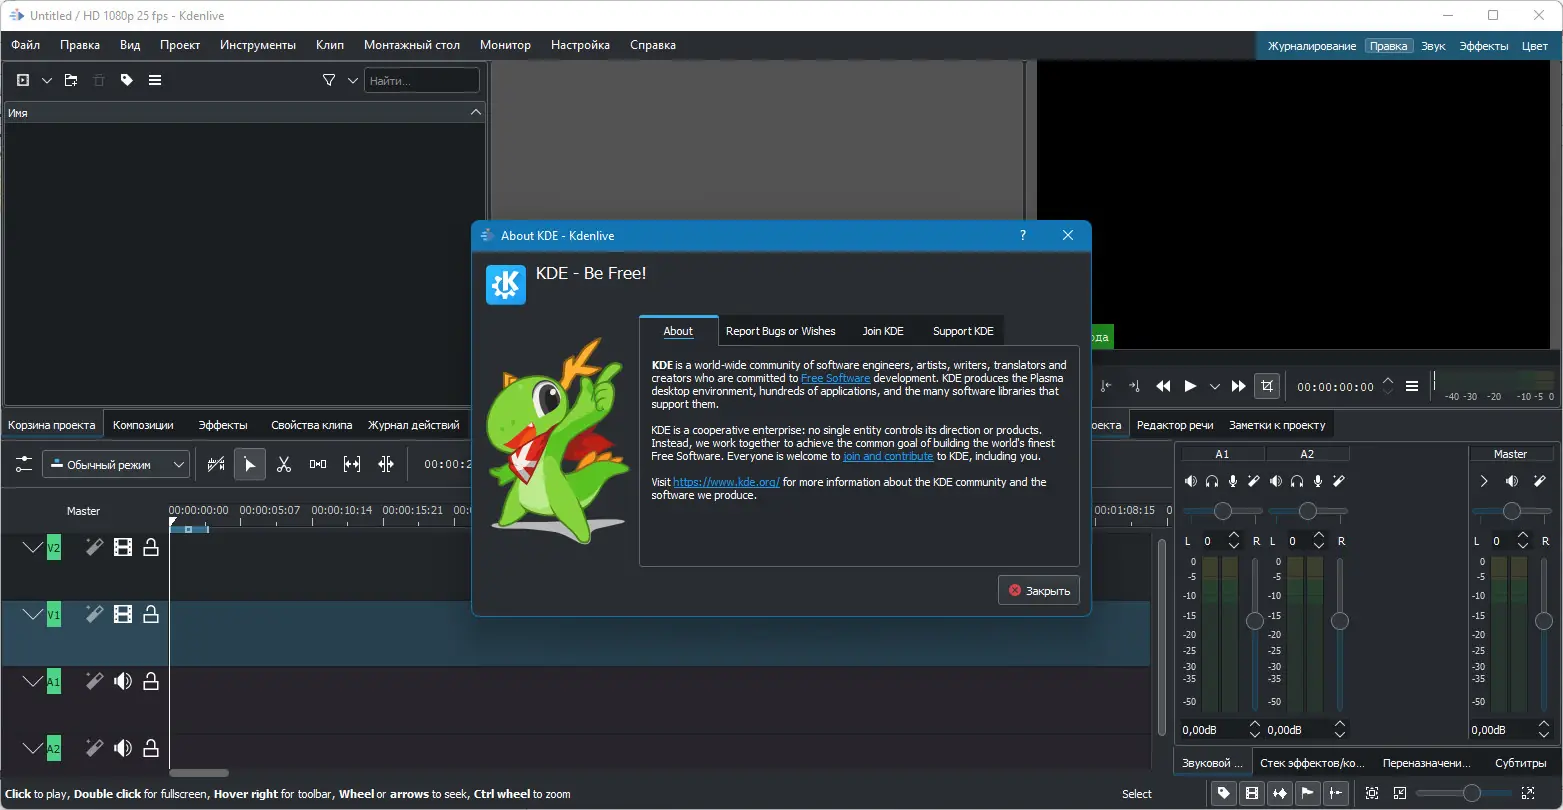Select the Spacer tool in timeline toolbar
1563x810 pixels.
[x=318, y=464]
